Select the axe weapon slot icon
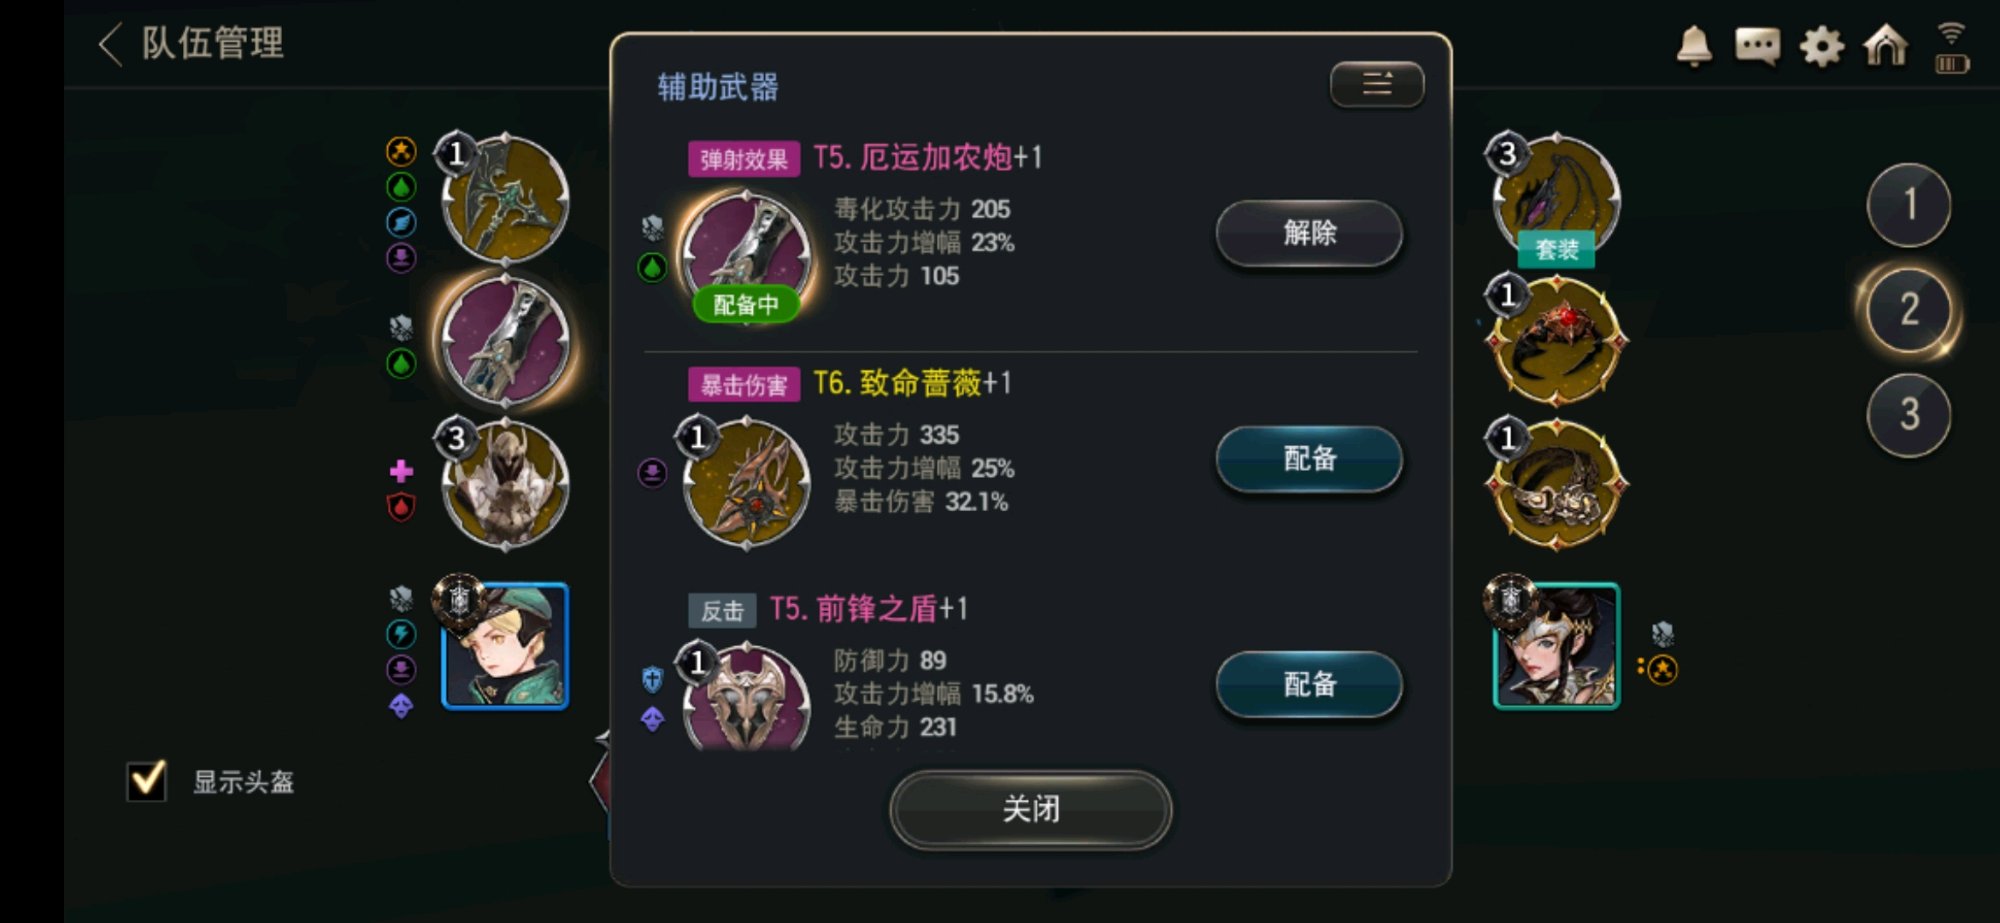 [x=505, y=198]
